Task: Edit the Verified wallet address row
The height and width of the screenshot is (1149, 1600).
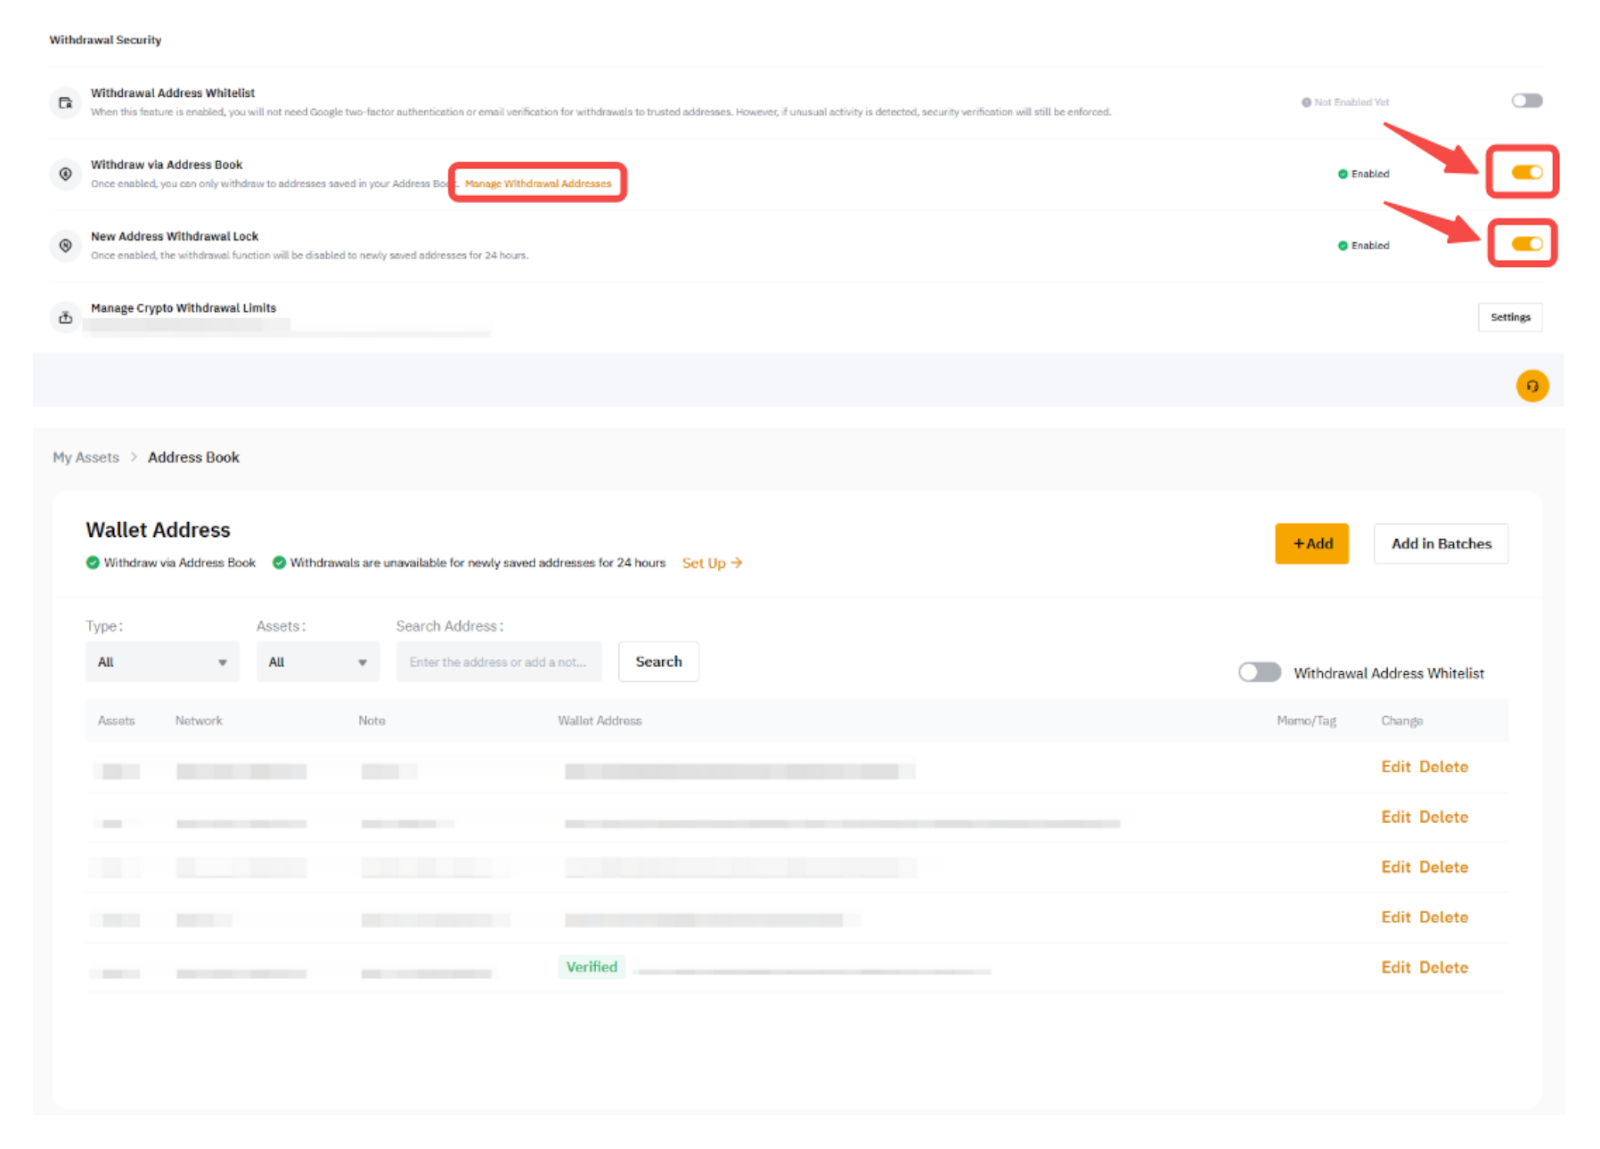Action: (x=1396, y=967)
